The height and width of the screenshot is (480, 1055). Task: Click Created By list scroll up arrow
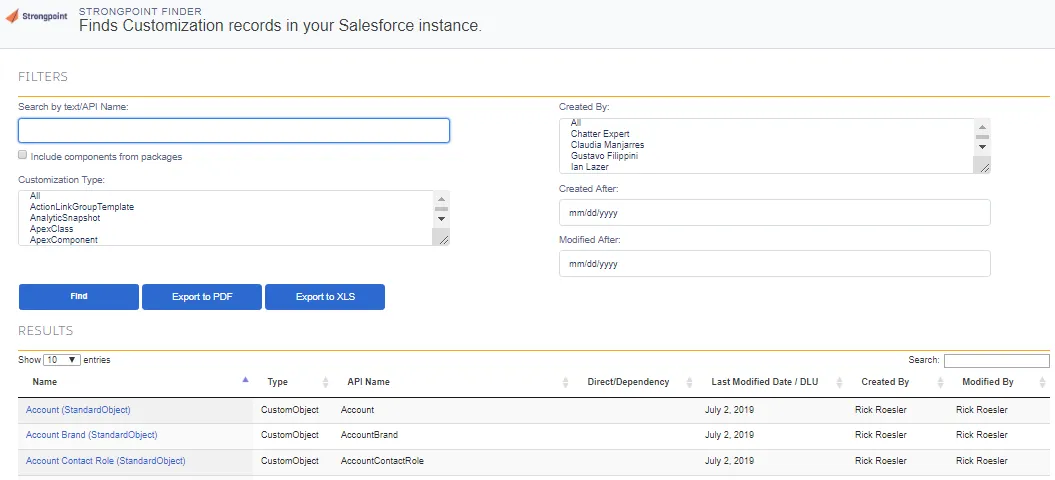[x=982, y=127]
